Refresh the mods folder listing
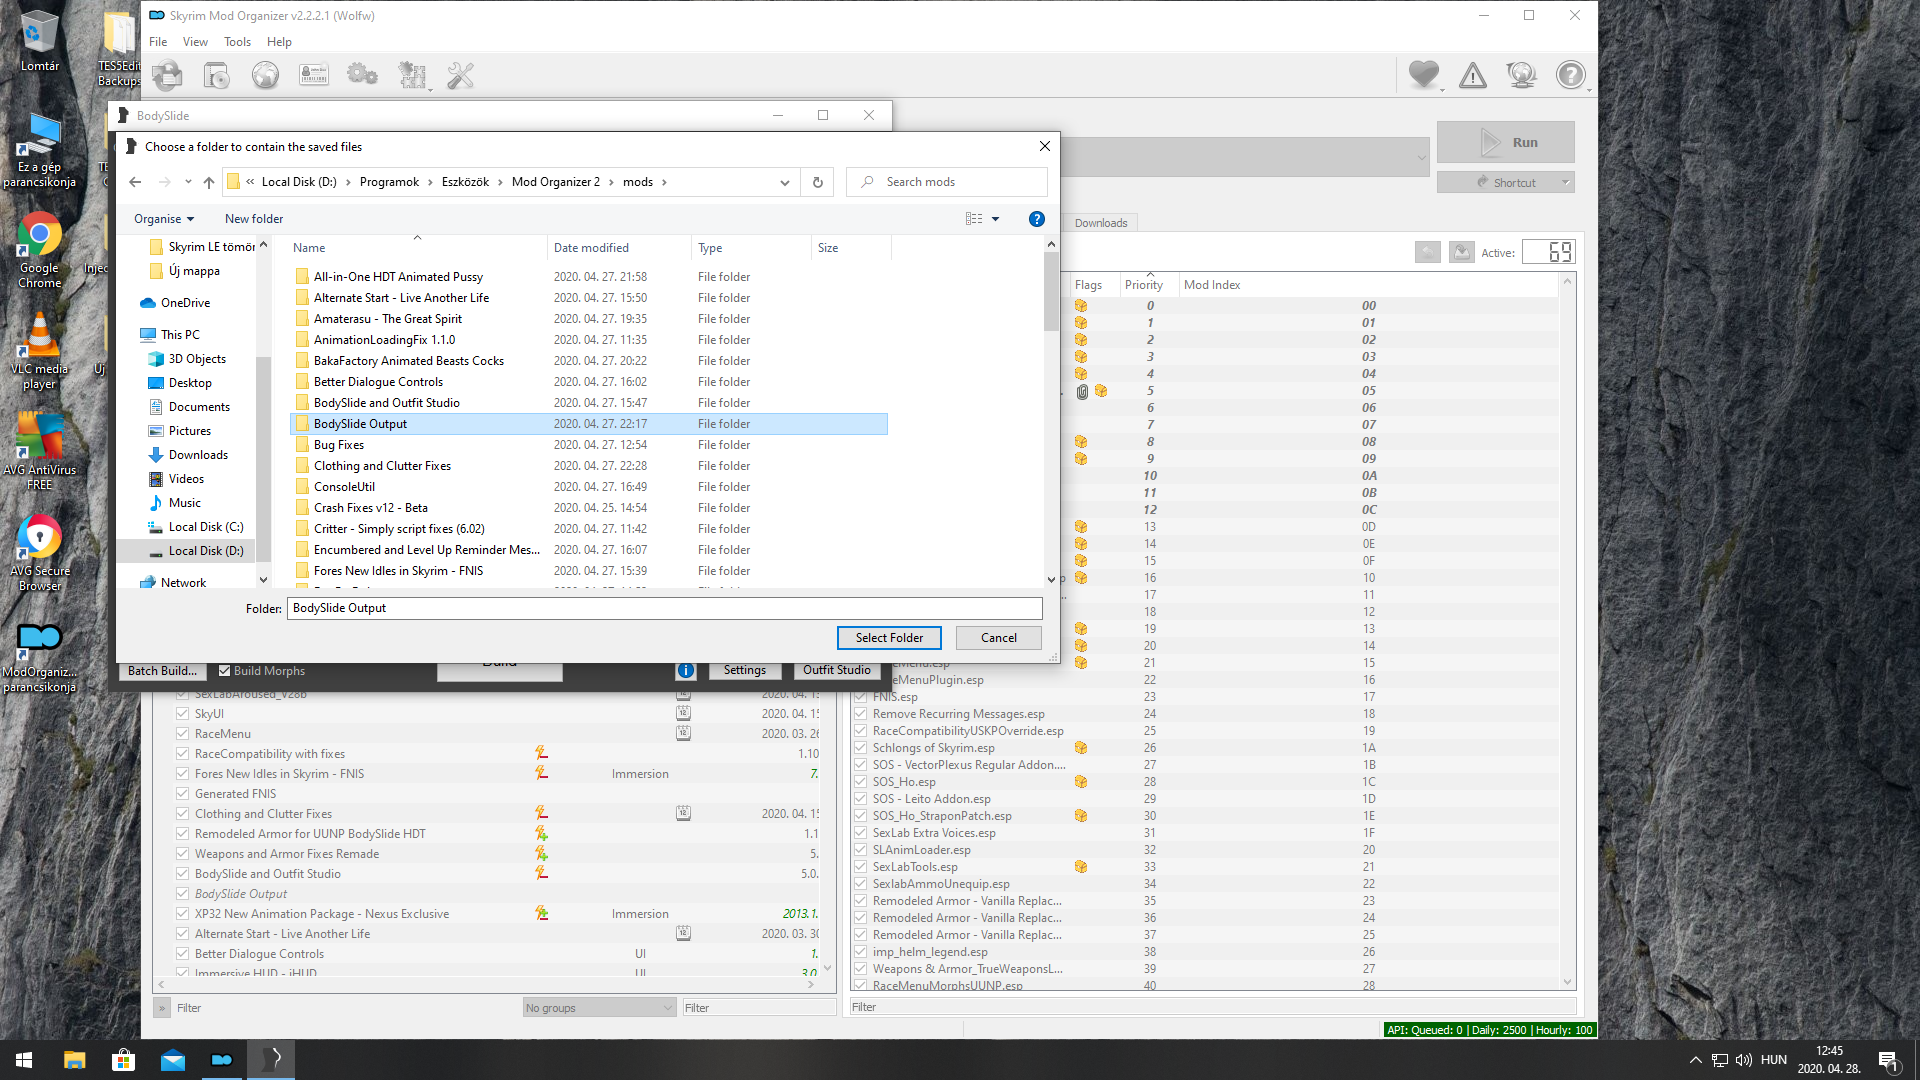Viewport: 1920px width, 1080px height. click(x=817, y=182)
